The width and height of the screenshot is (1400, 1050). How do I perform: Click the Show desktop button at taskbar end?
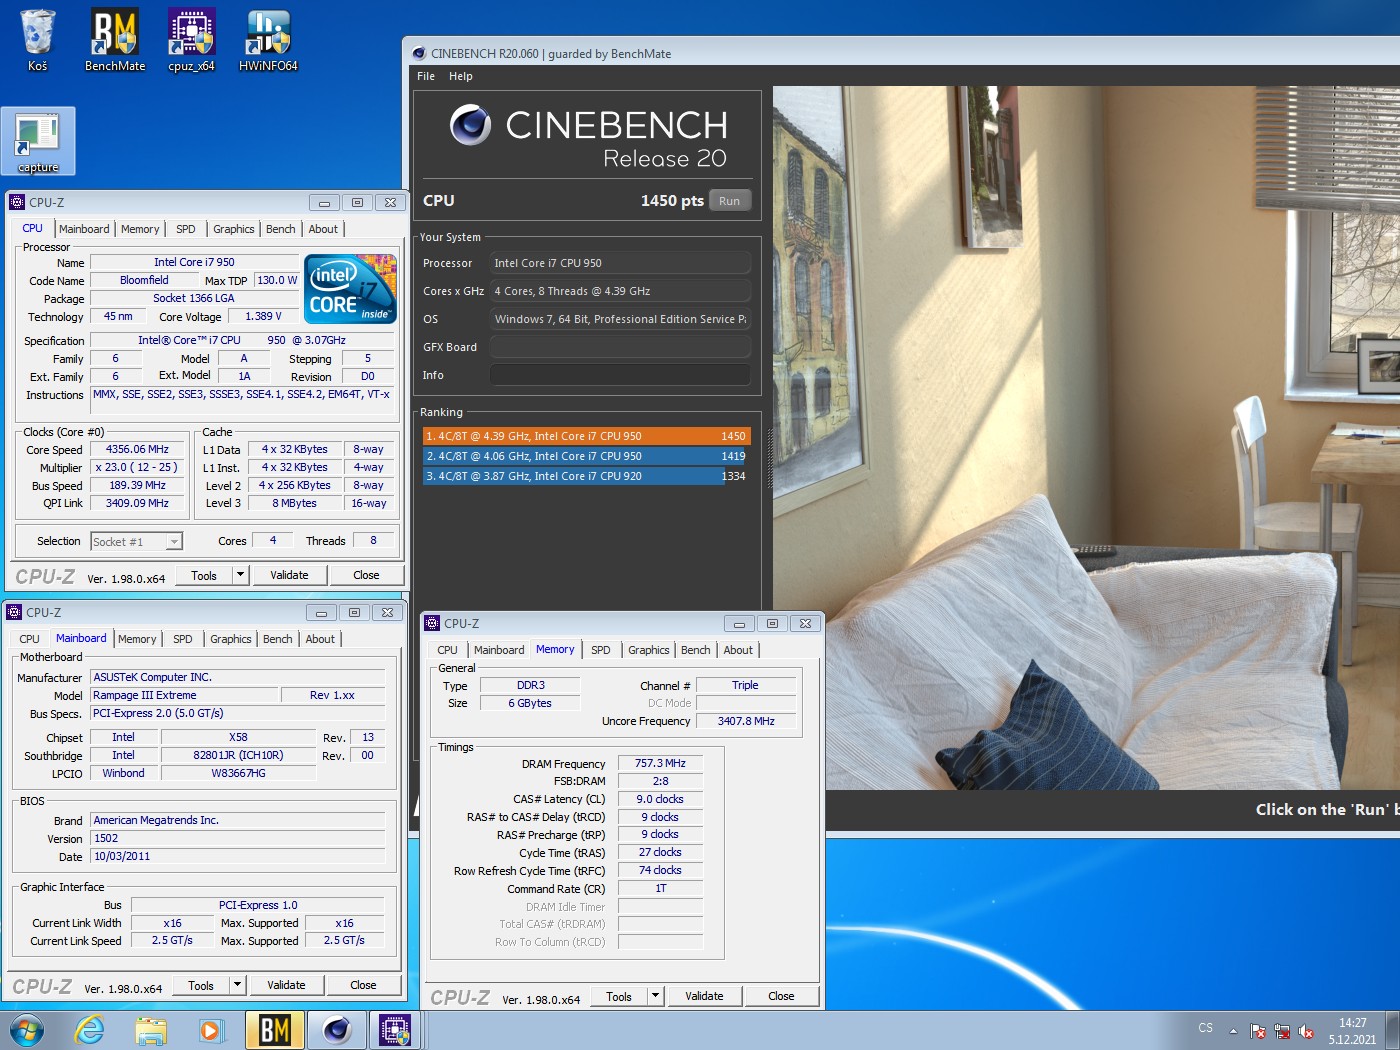pyautogui.click(x=1392, y=1030)
